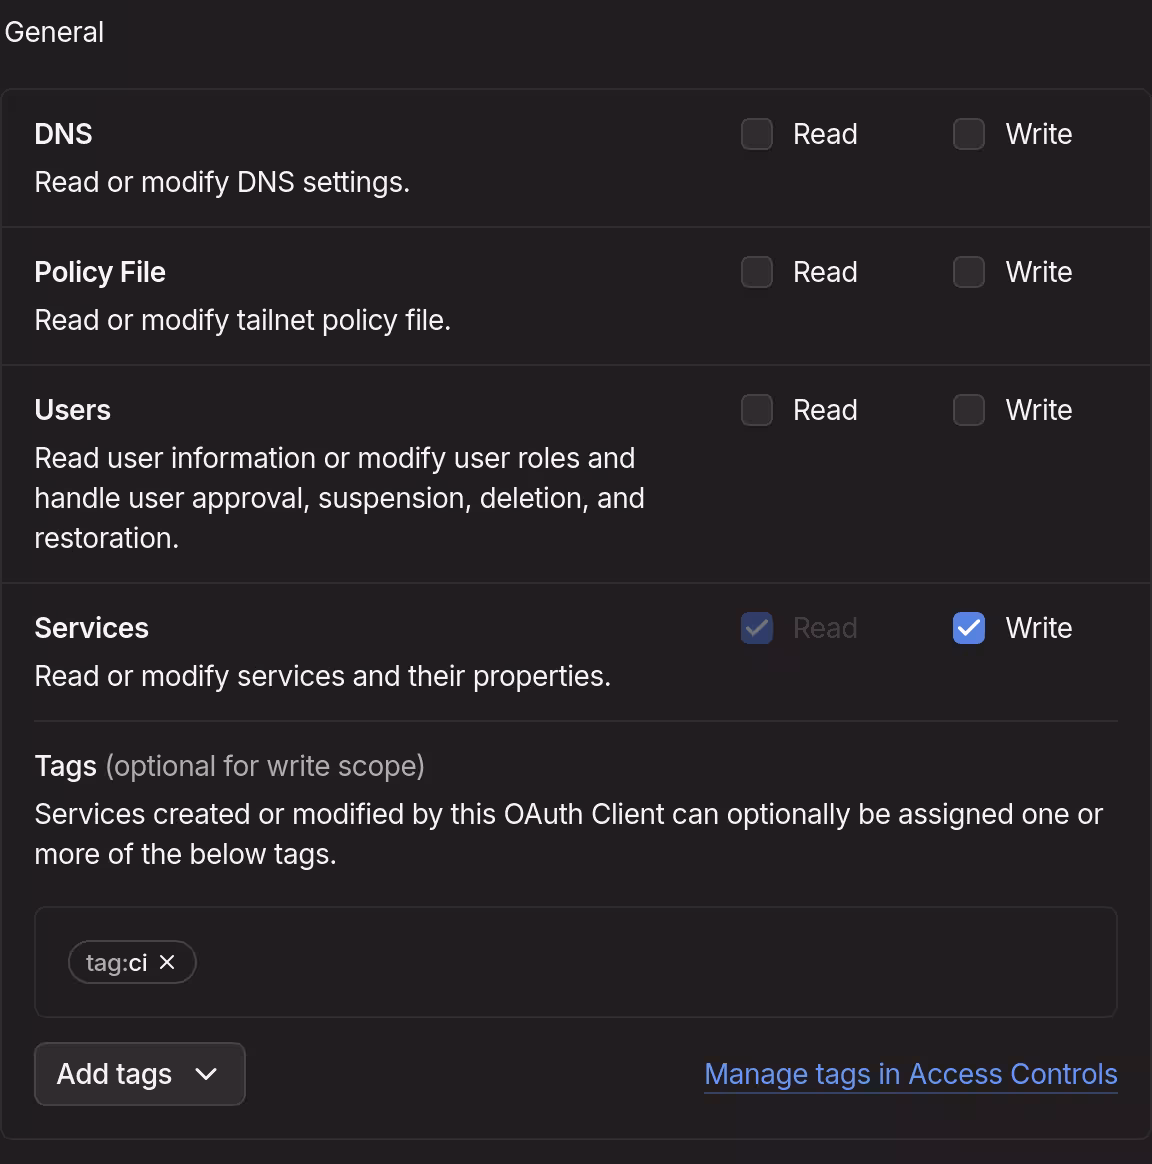1152x1164 pixels.
Task: Enable the DNS Write checkbox
Action: click(968, 133)
